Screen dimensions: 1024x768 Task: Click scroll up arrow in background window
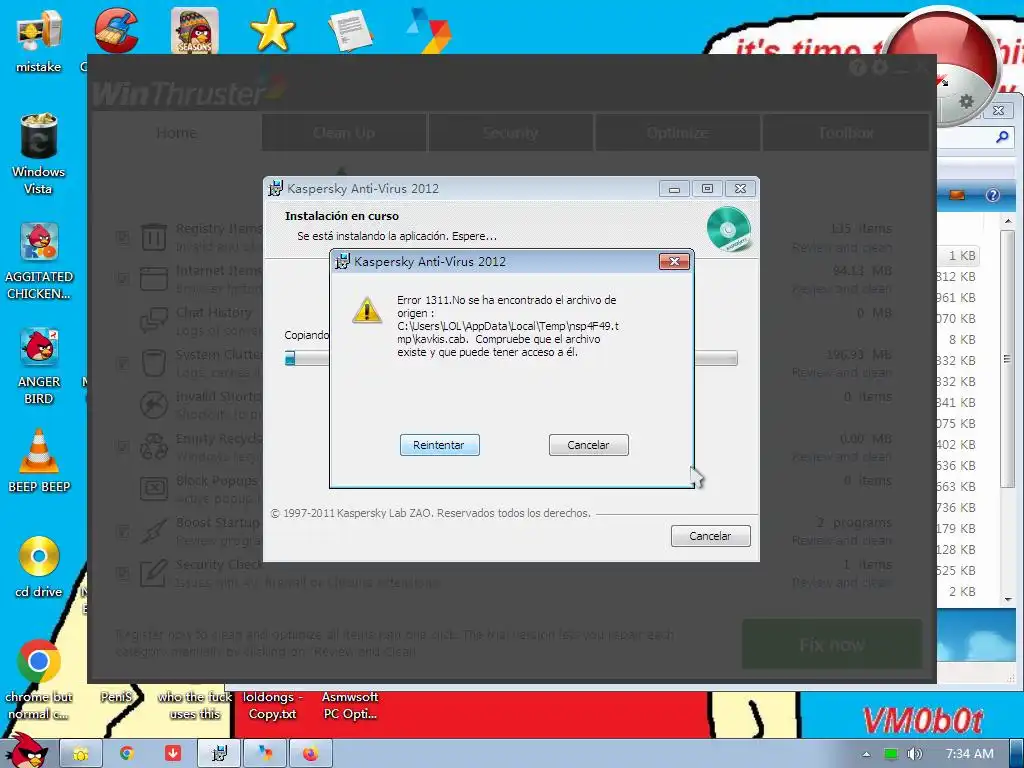coord(1008,222)
